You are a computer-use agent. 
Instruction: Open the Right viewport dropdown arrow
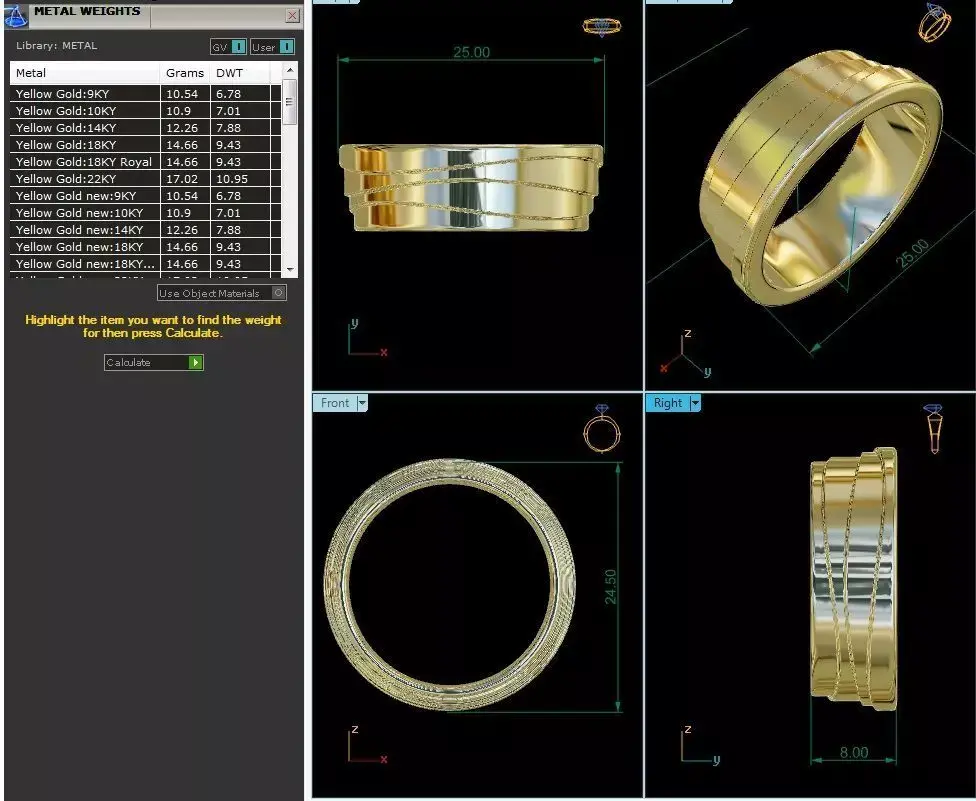695,403
